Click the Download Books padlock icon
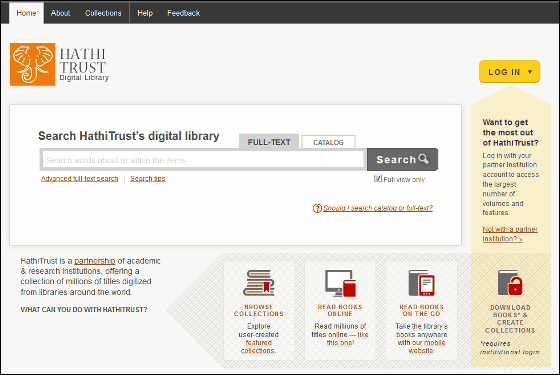Viewport: 560px width, 375px height. (x=510, y=282)
